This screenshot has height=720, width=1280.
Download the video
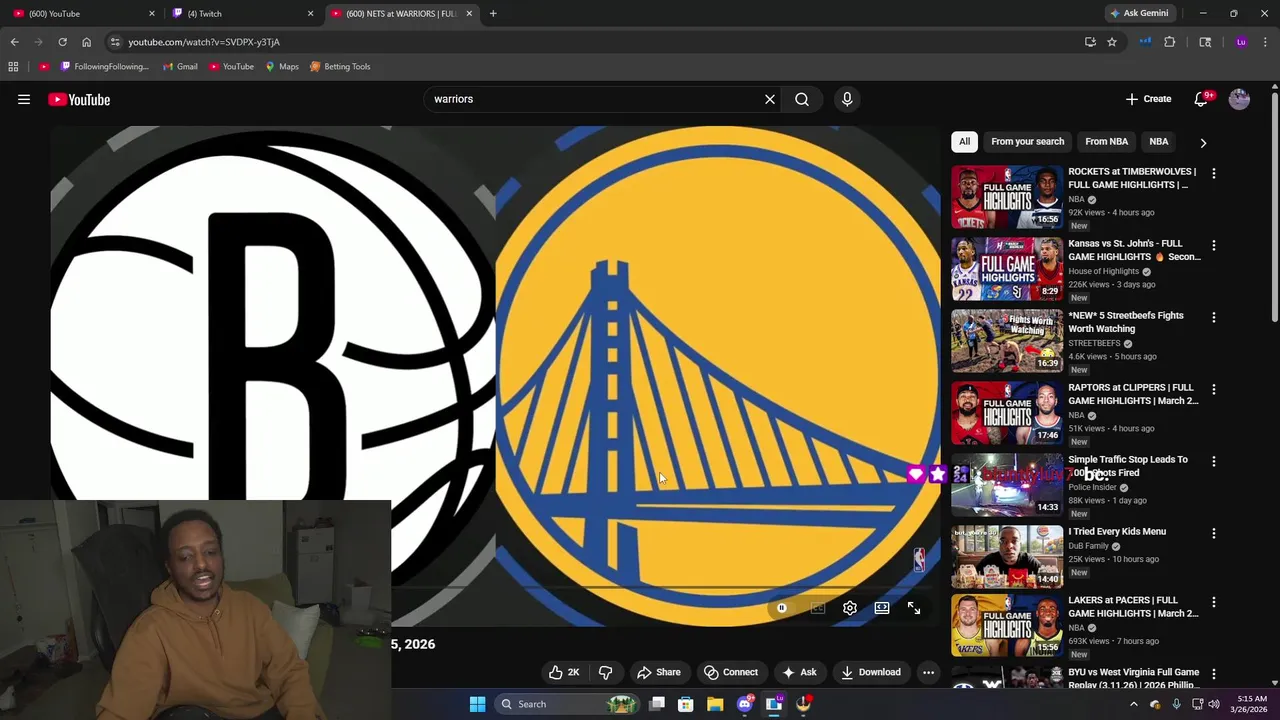pyautogui.click(x=871, y=672)
